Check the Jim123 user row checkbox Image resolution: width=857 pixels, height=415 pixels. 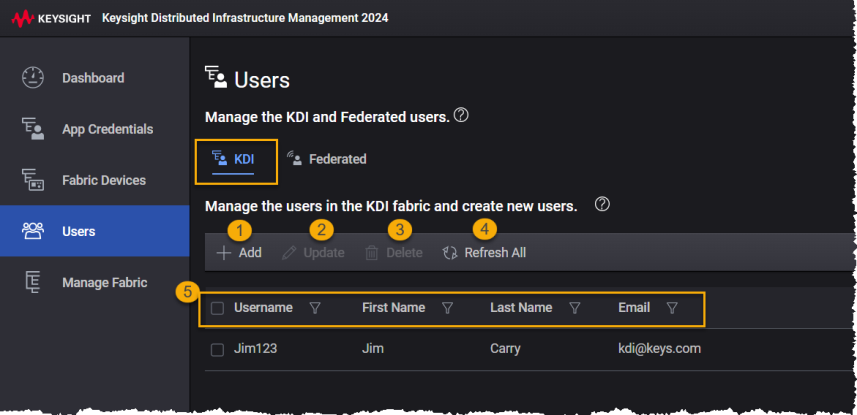point(218,350)
